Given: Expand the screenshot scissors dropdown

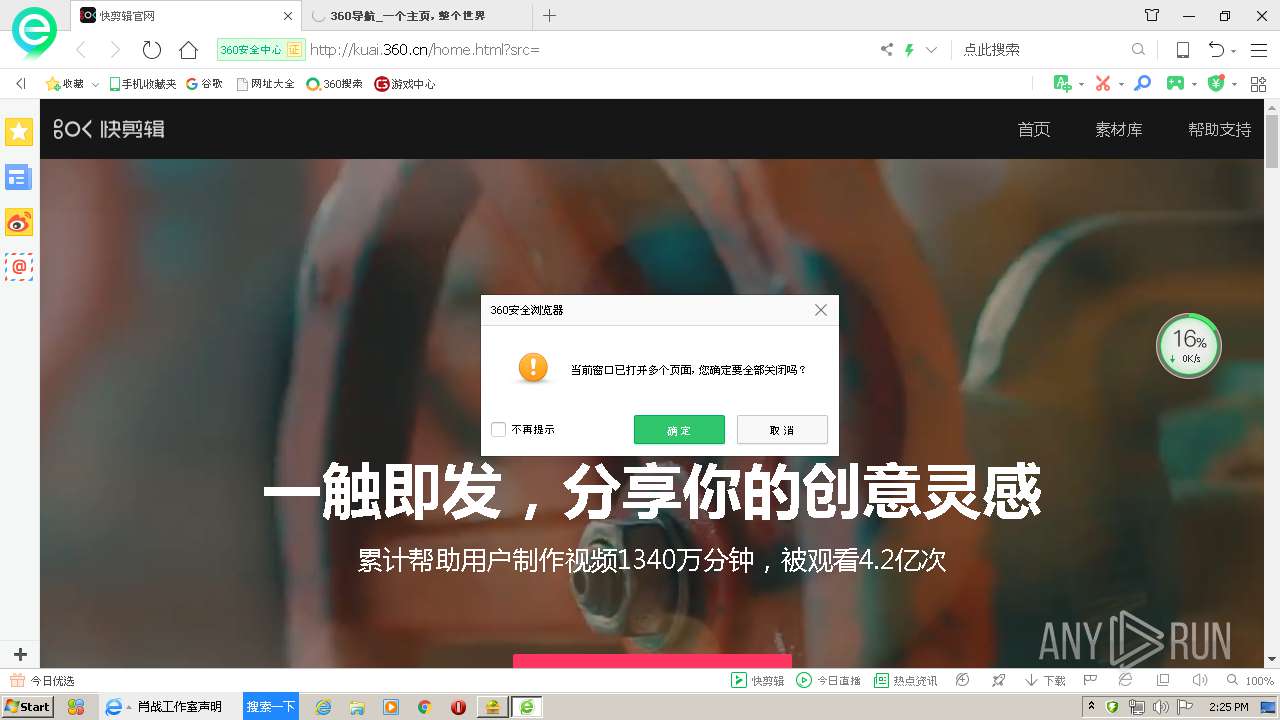Looking at the screenshot, I should pyautogui.click(x=1121, y=84).
